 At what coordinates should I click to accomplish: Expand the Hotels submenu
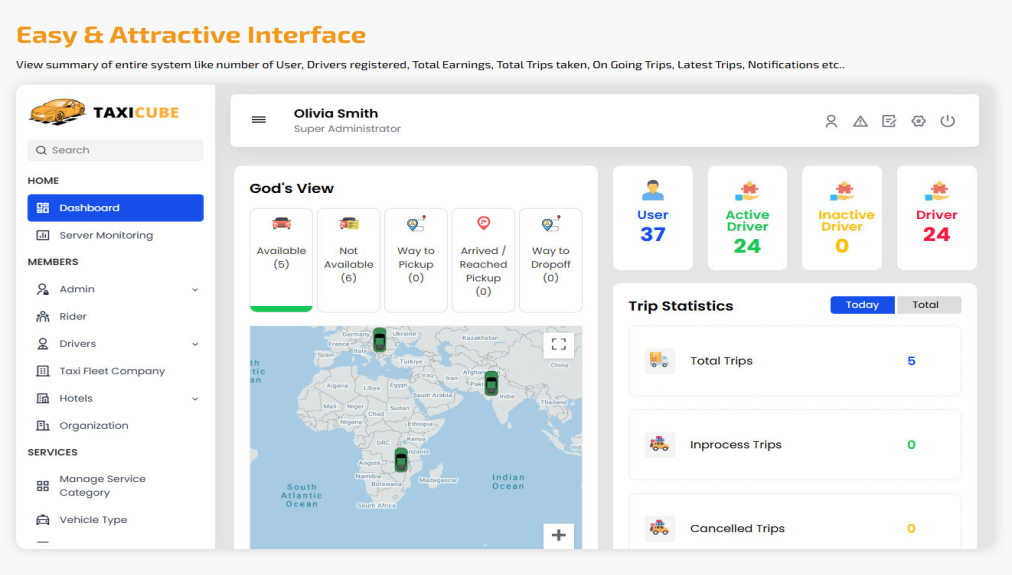pos(195,398)
